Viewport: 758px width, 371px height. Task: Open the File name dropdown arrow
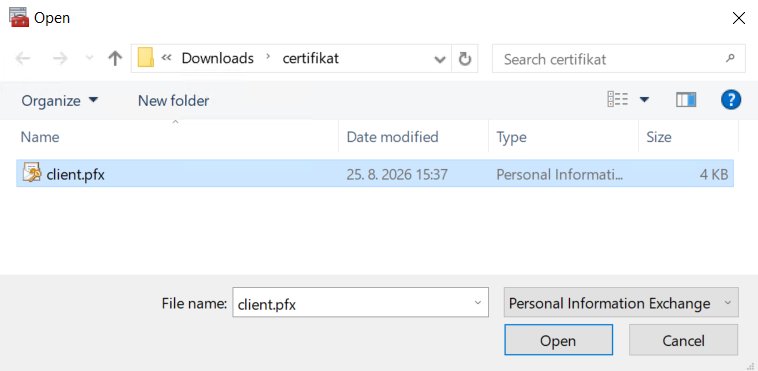click(x=478, y=303)
